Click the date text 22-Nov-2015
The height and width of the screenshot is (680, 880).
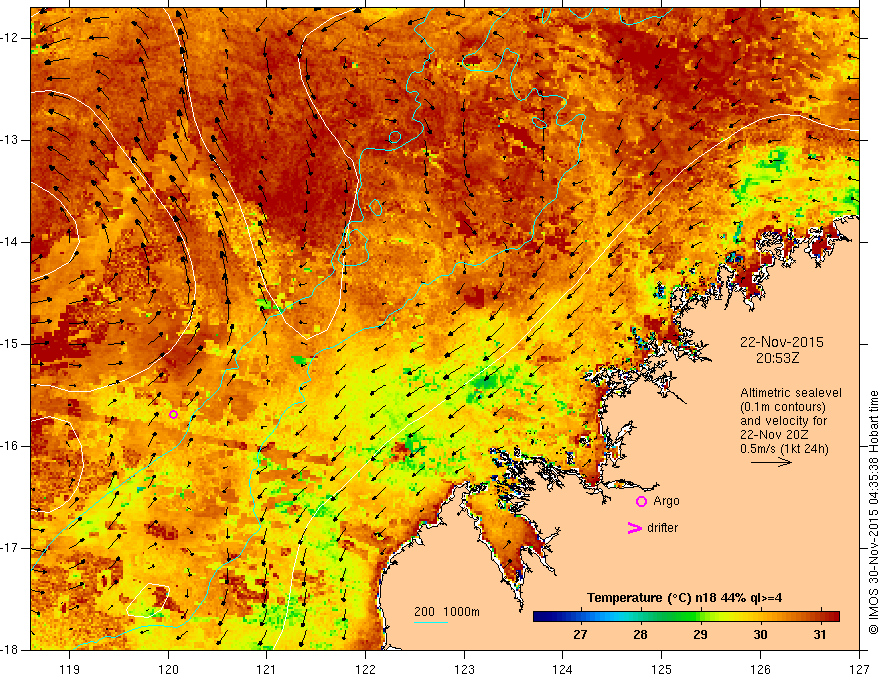(782, 342)
